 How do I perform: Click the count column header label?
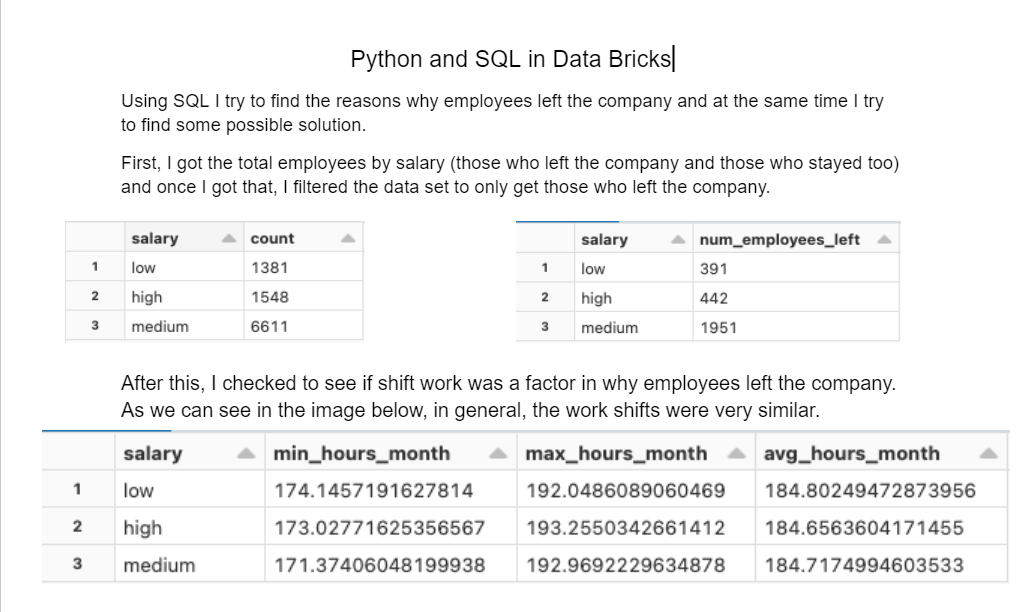pos(272,239)
